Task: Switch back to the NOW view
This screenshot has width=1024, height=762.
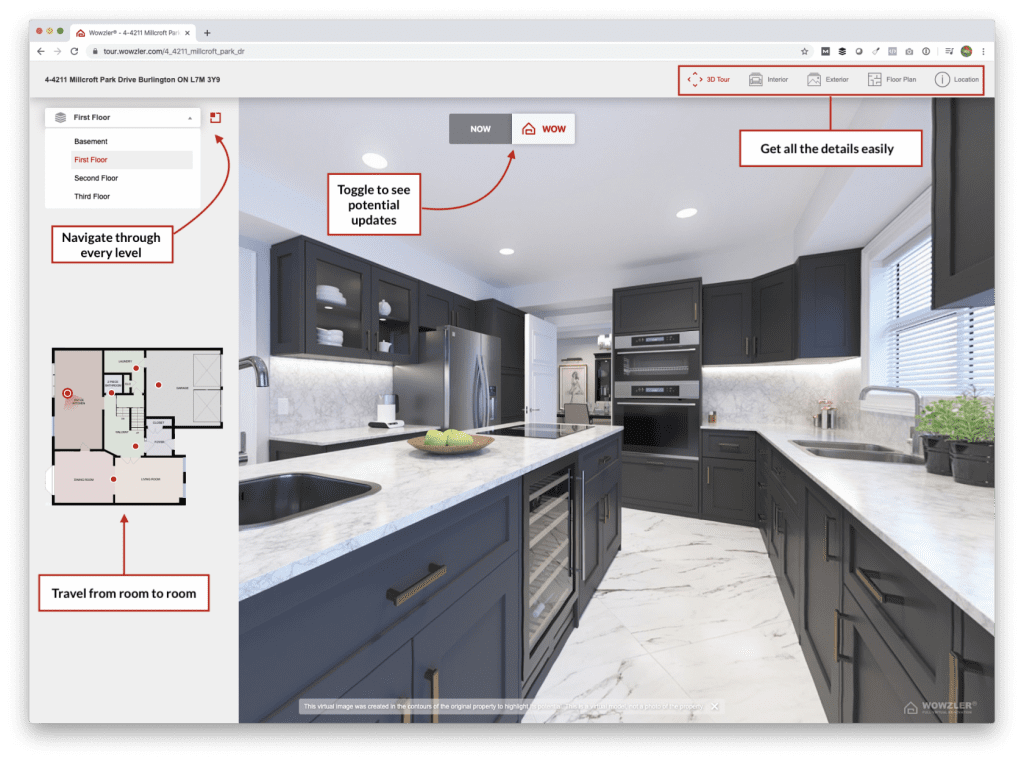Action: point(481,128)
